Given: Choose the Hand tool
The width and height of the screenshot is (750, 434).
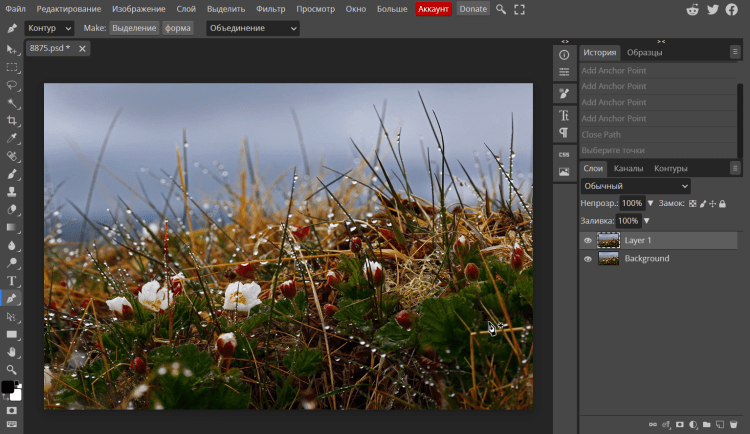Looking at the screenshot, I should point(12,352).
